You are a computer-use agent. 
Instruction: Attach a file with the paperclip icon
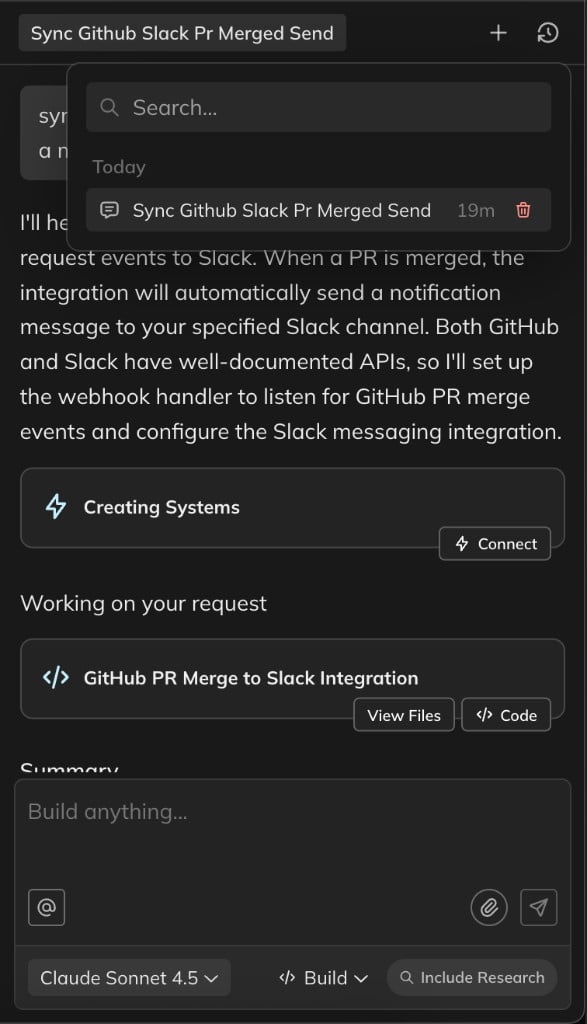point(489,907)
